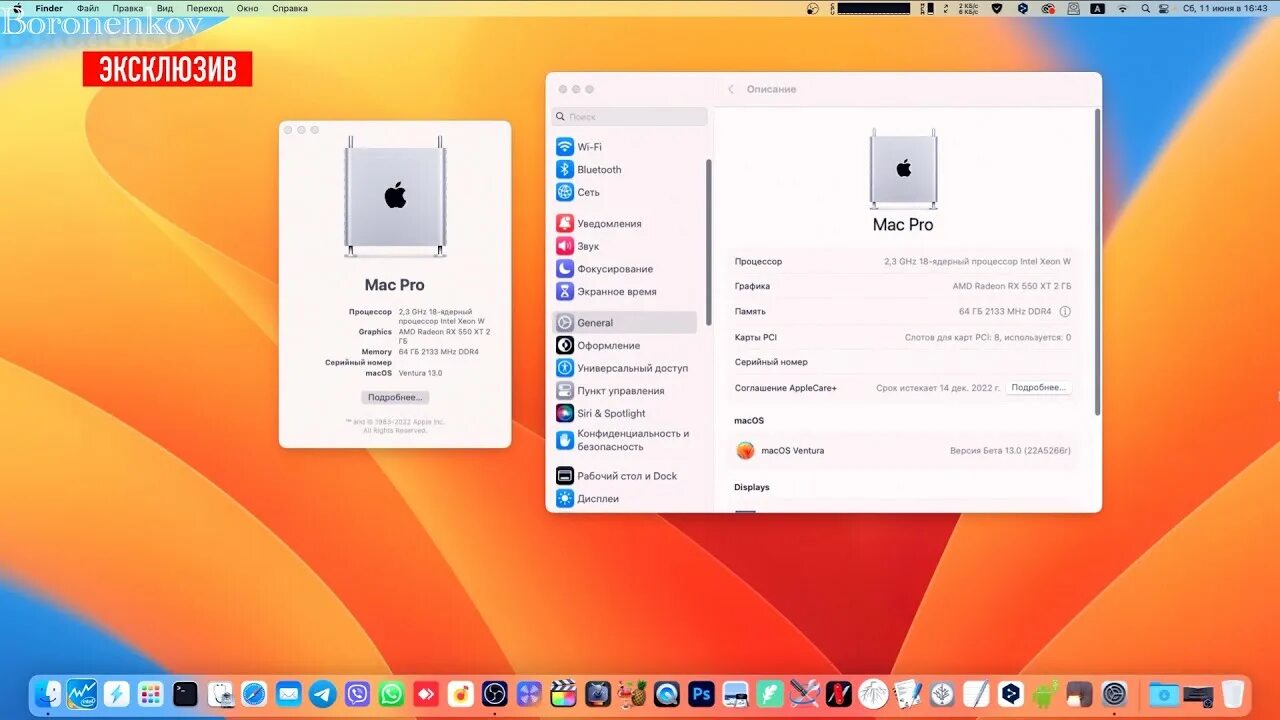Open System Settings gear in Dock
The width and height of the screenshot is (1280, 720).
[x=1114, y=693]
